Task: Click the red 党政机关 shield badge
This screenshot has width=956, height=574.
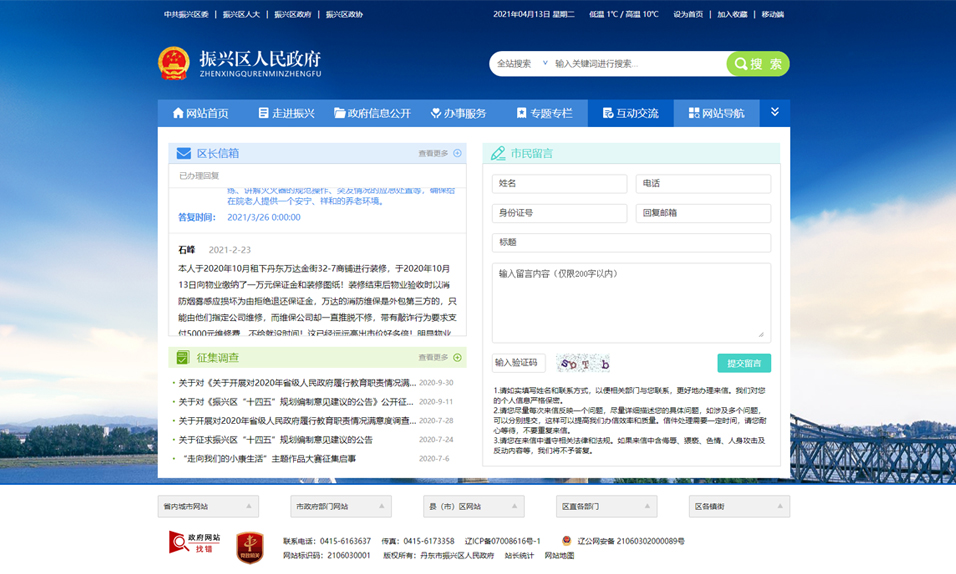Action: 249,547
